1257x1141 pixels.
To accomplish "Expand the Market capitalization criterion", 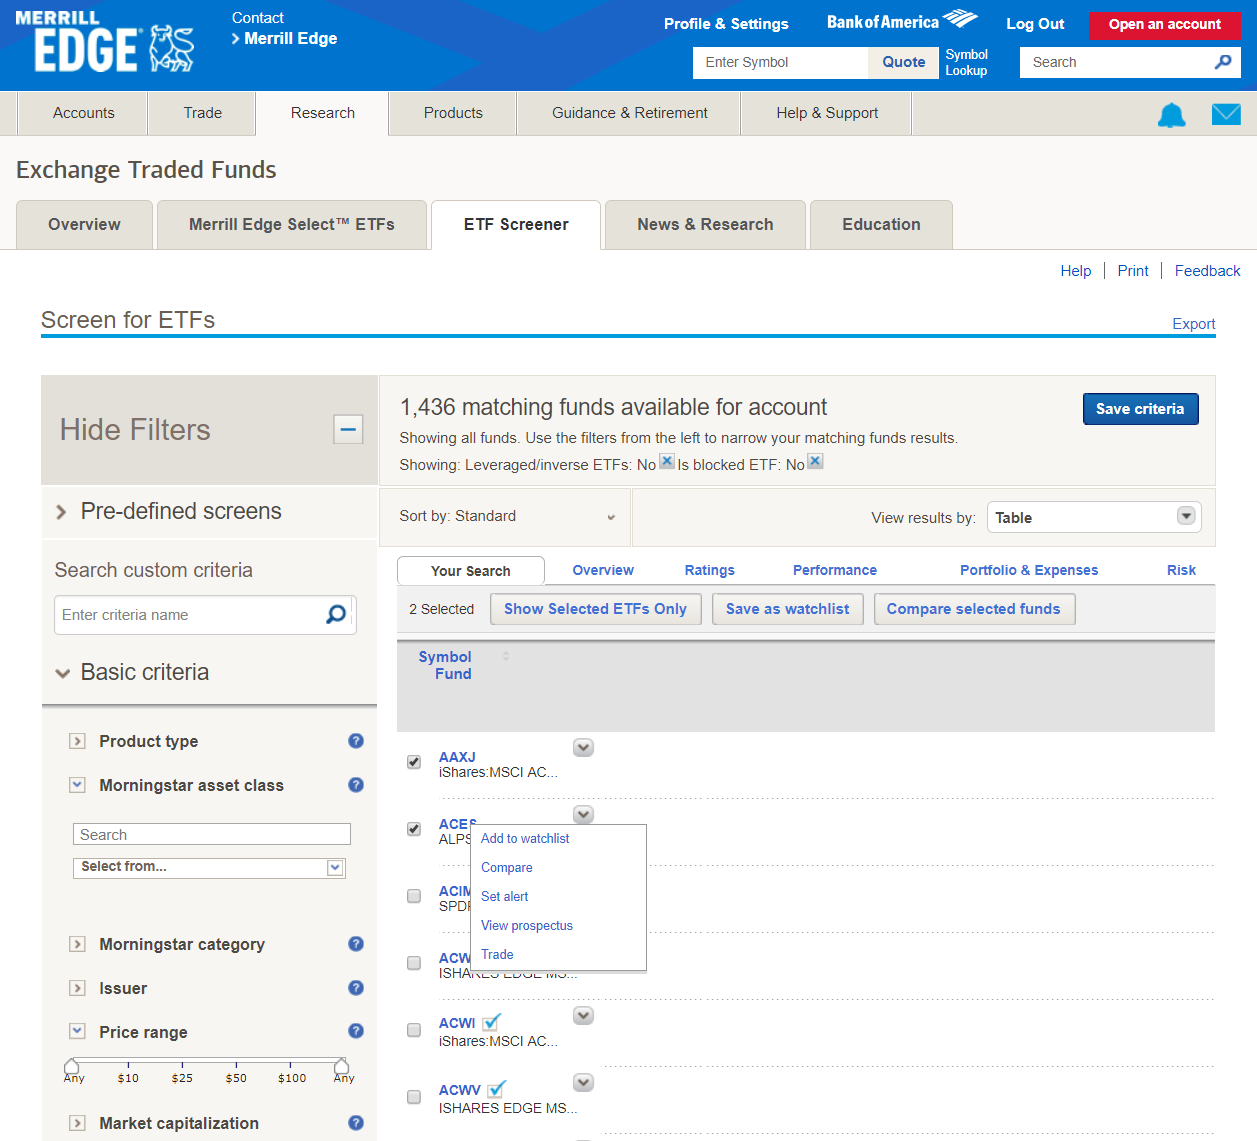I will 77,1123.
